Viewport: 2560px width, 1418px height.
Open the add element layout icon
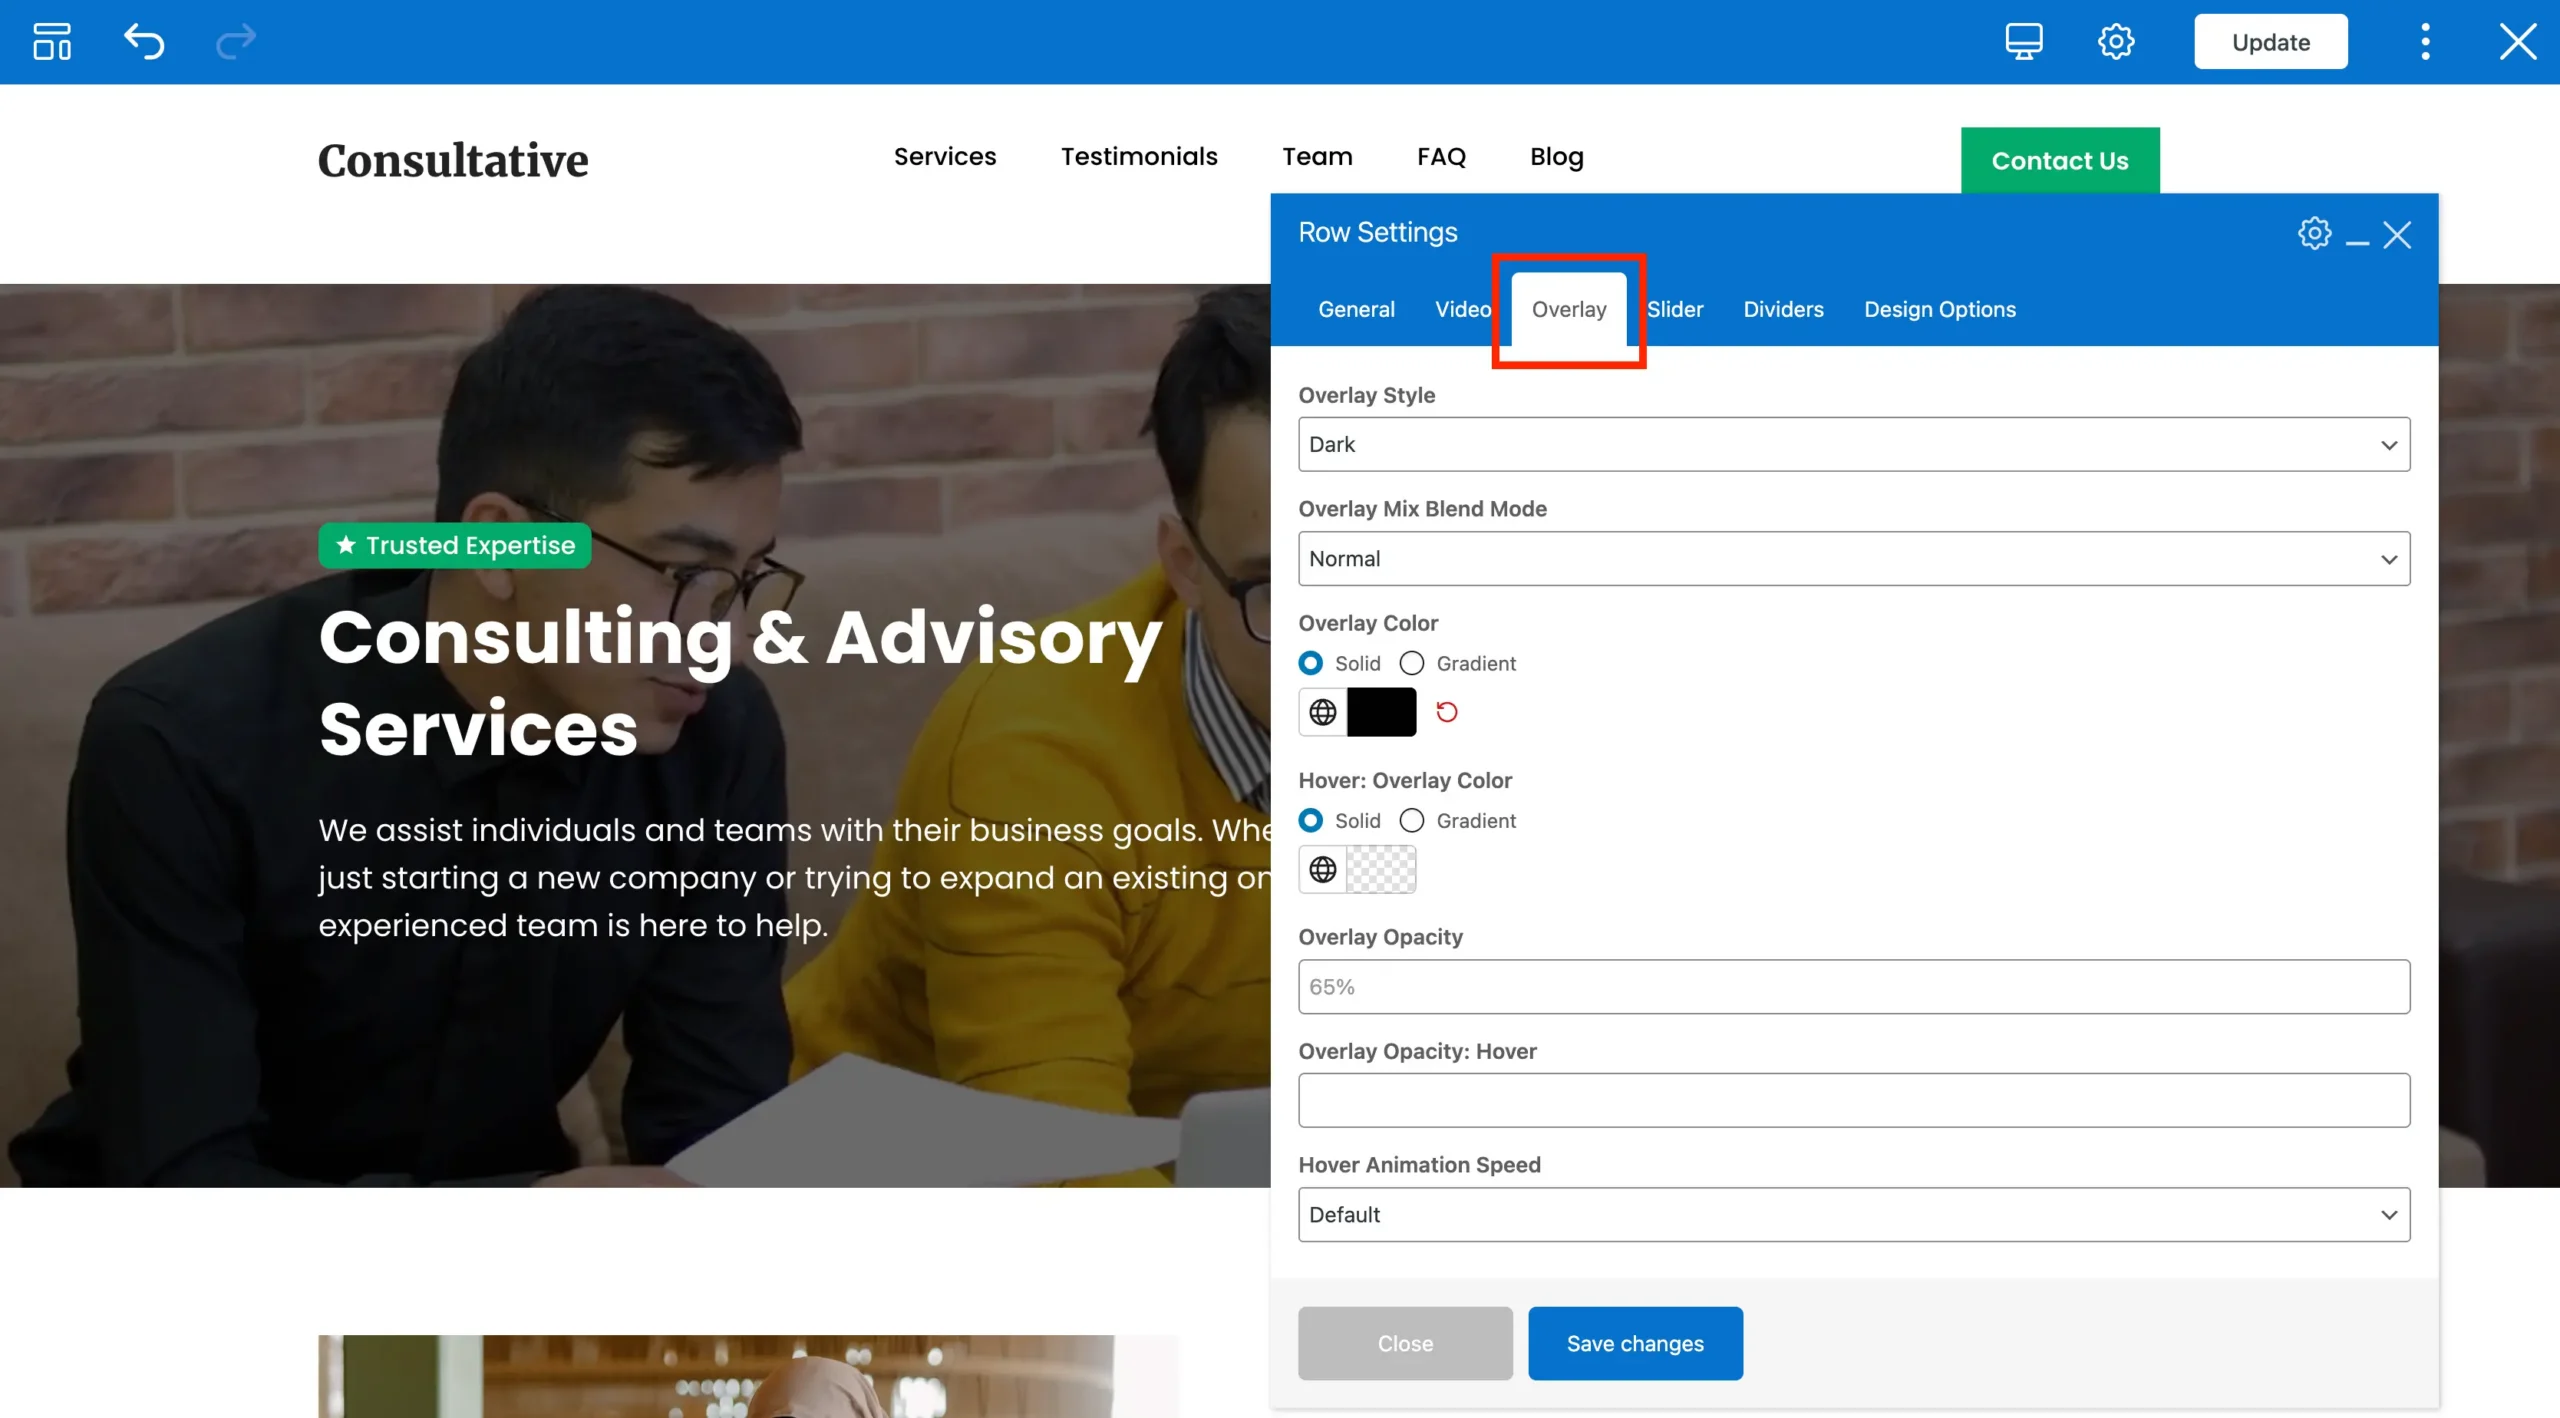coord(52,42)
